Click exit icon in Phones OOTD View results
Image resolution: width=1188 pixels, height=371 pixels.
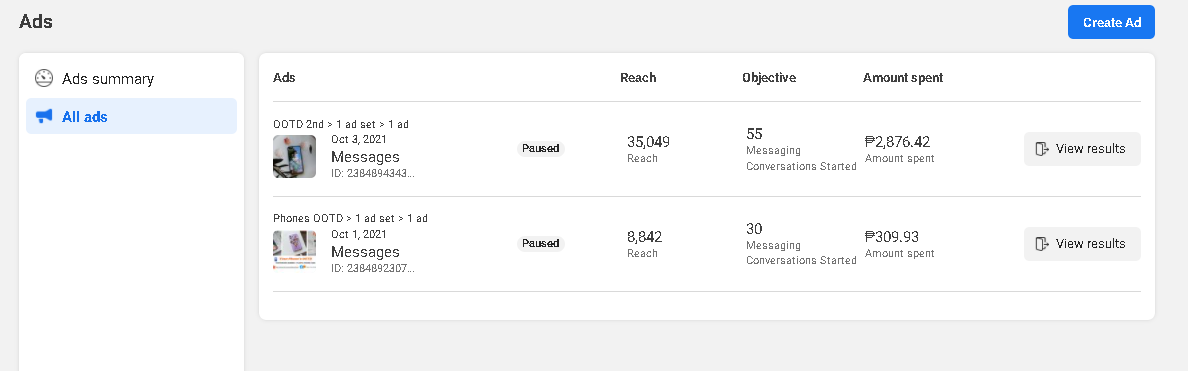pyautogui.click(x=1042, y=244)
